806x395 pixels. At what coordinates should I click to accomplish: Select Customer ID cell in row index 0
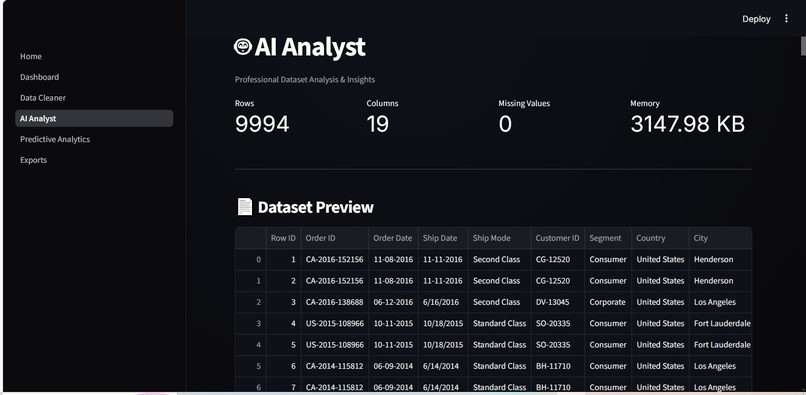pos(558,260)
